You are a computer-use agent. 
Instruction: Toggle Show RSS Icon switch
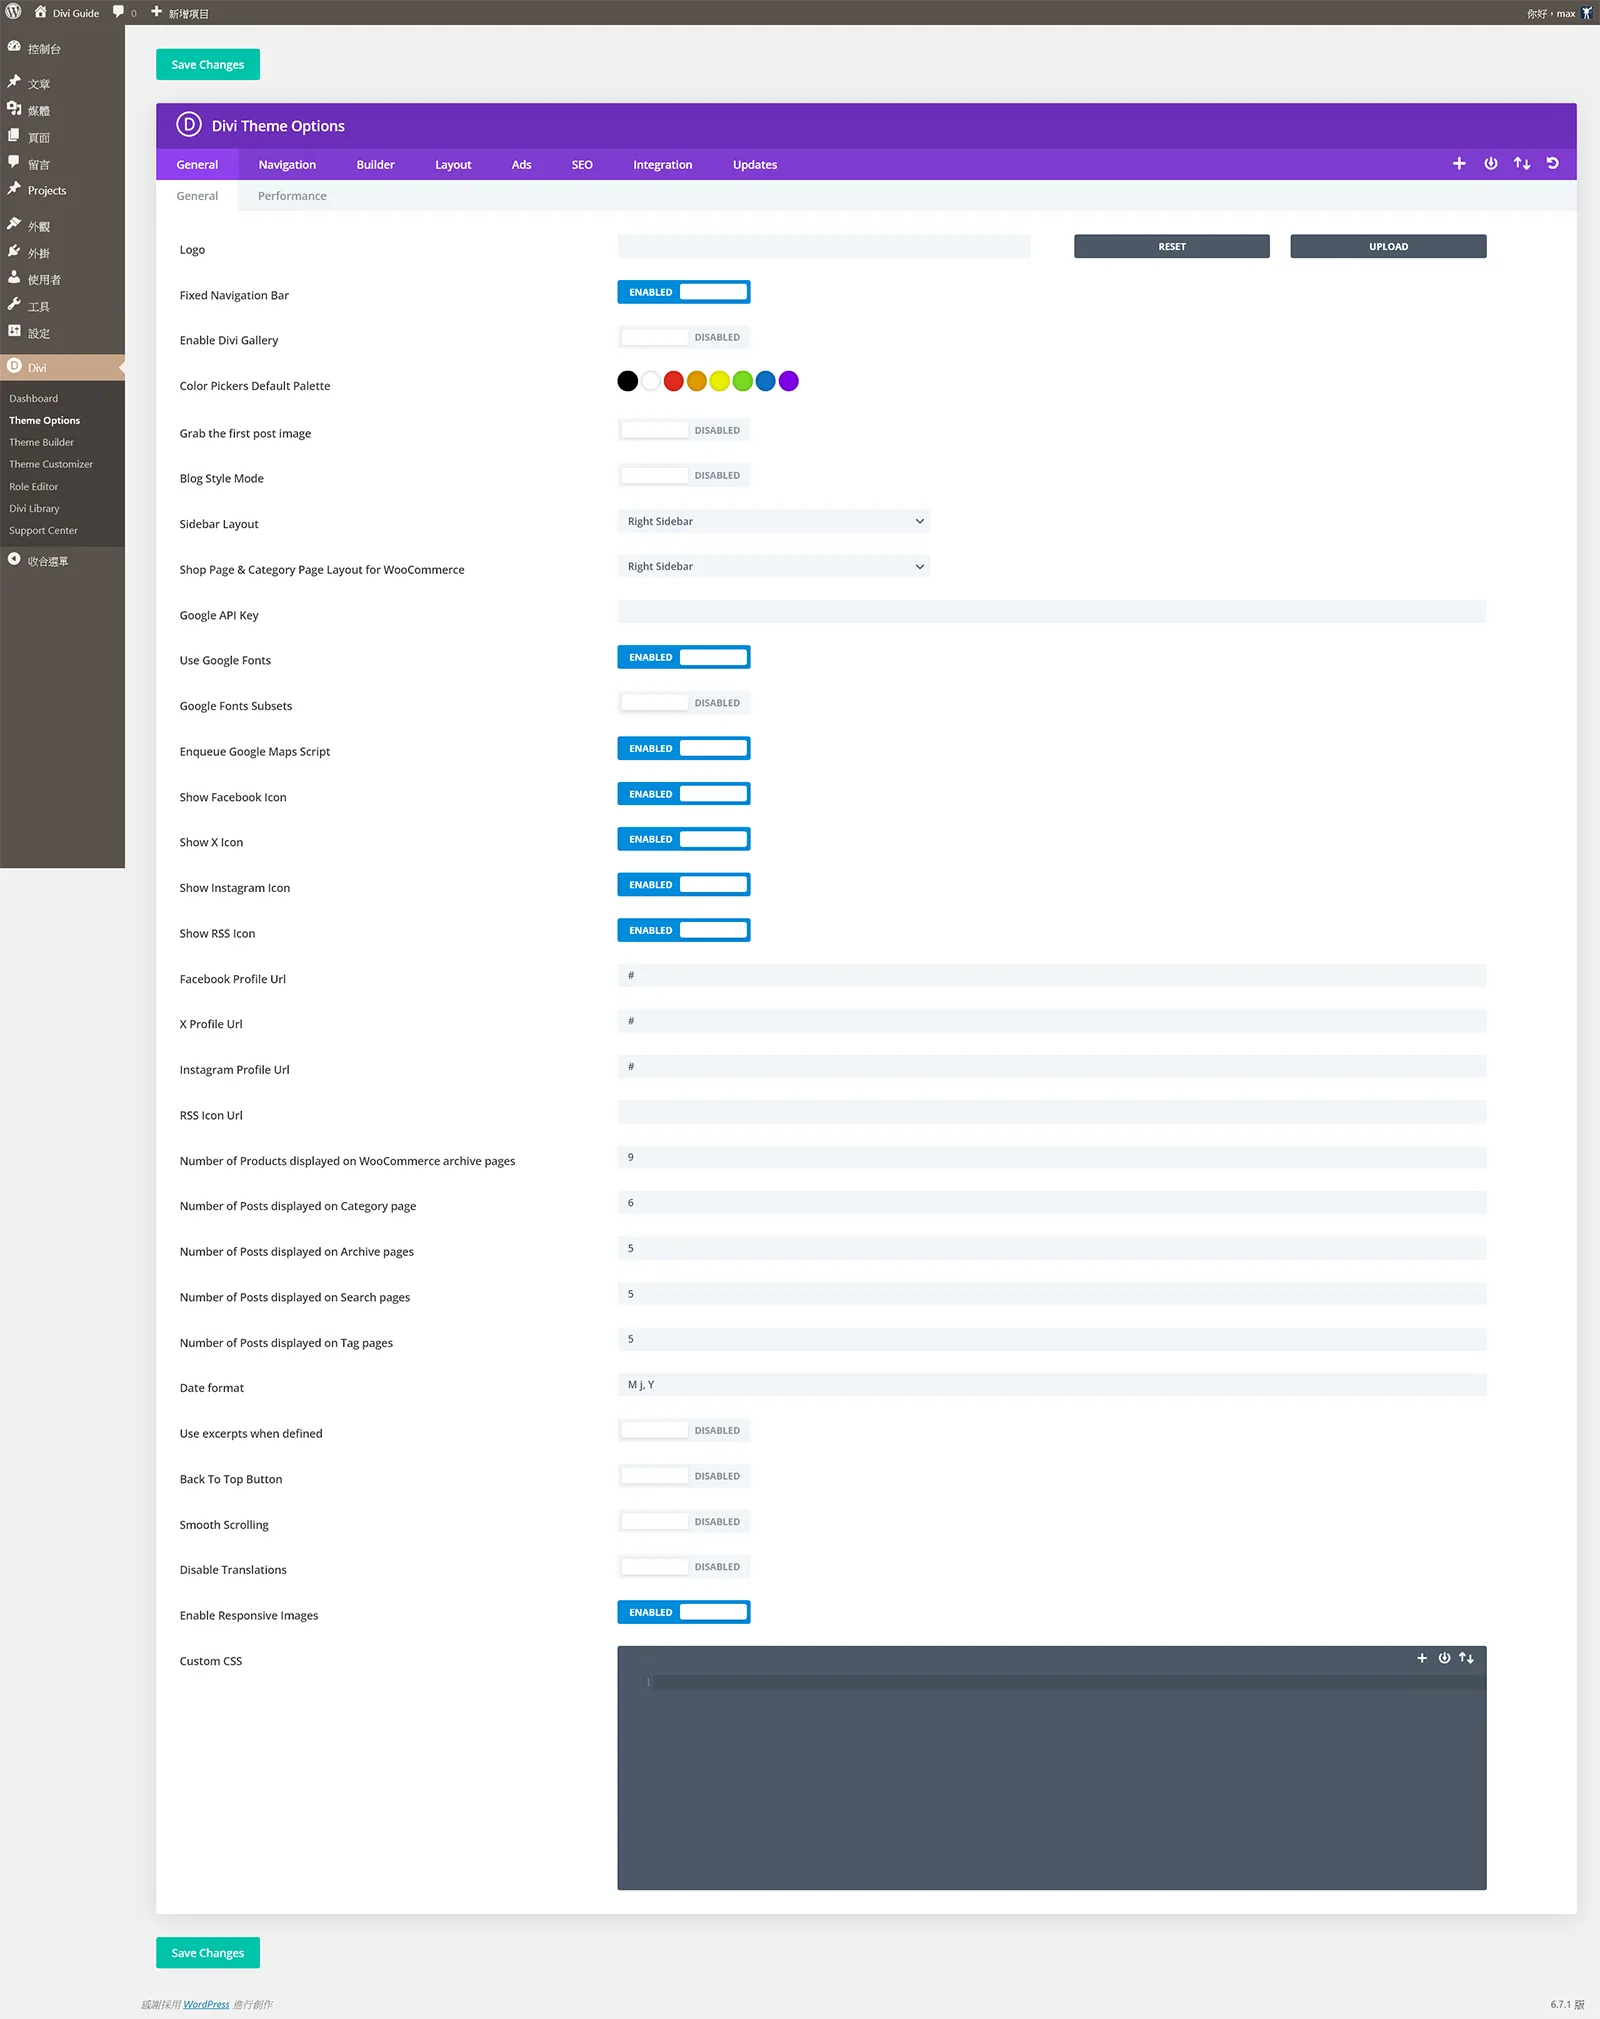tap(684, 930)
